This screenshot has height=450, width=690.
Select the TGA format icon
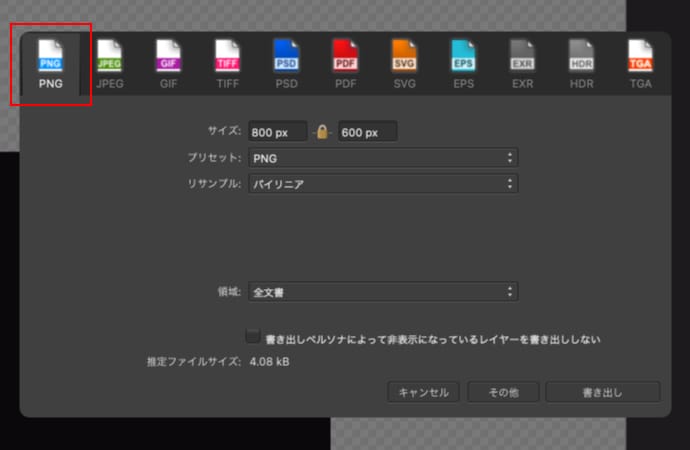(640, 62)
